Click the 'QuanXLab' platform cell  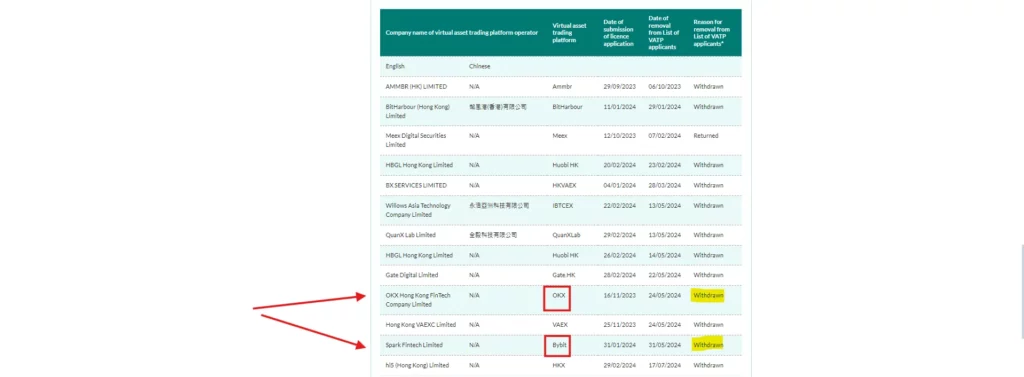coord(566,235)
